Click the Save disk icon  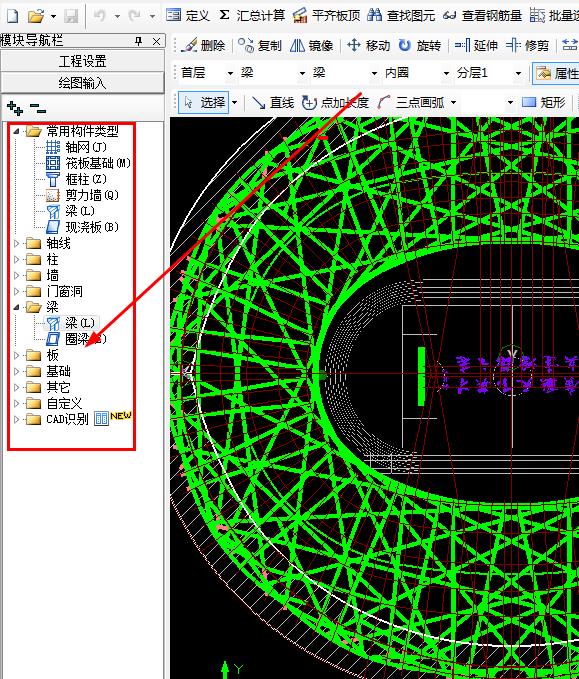(x=71, y=16)
